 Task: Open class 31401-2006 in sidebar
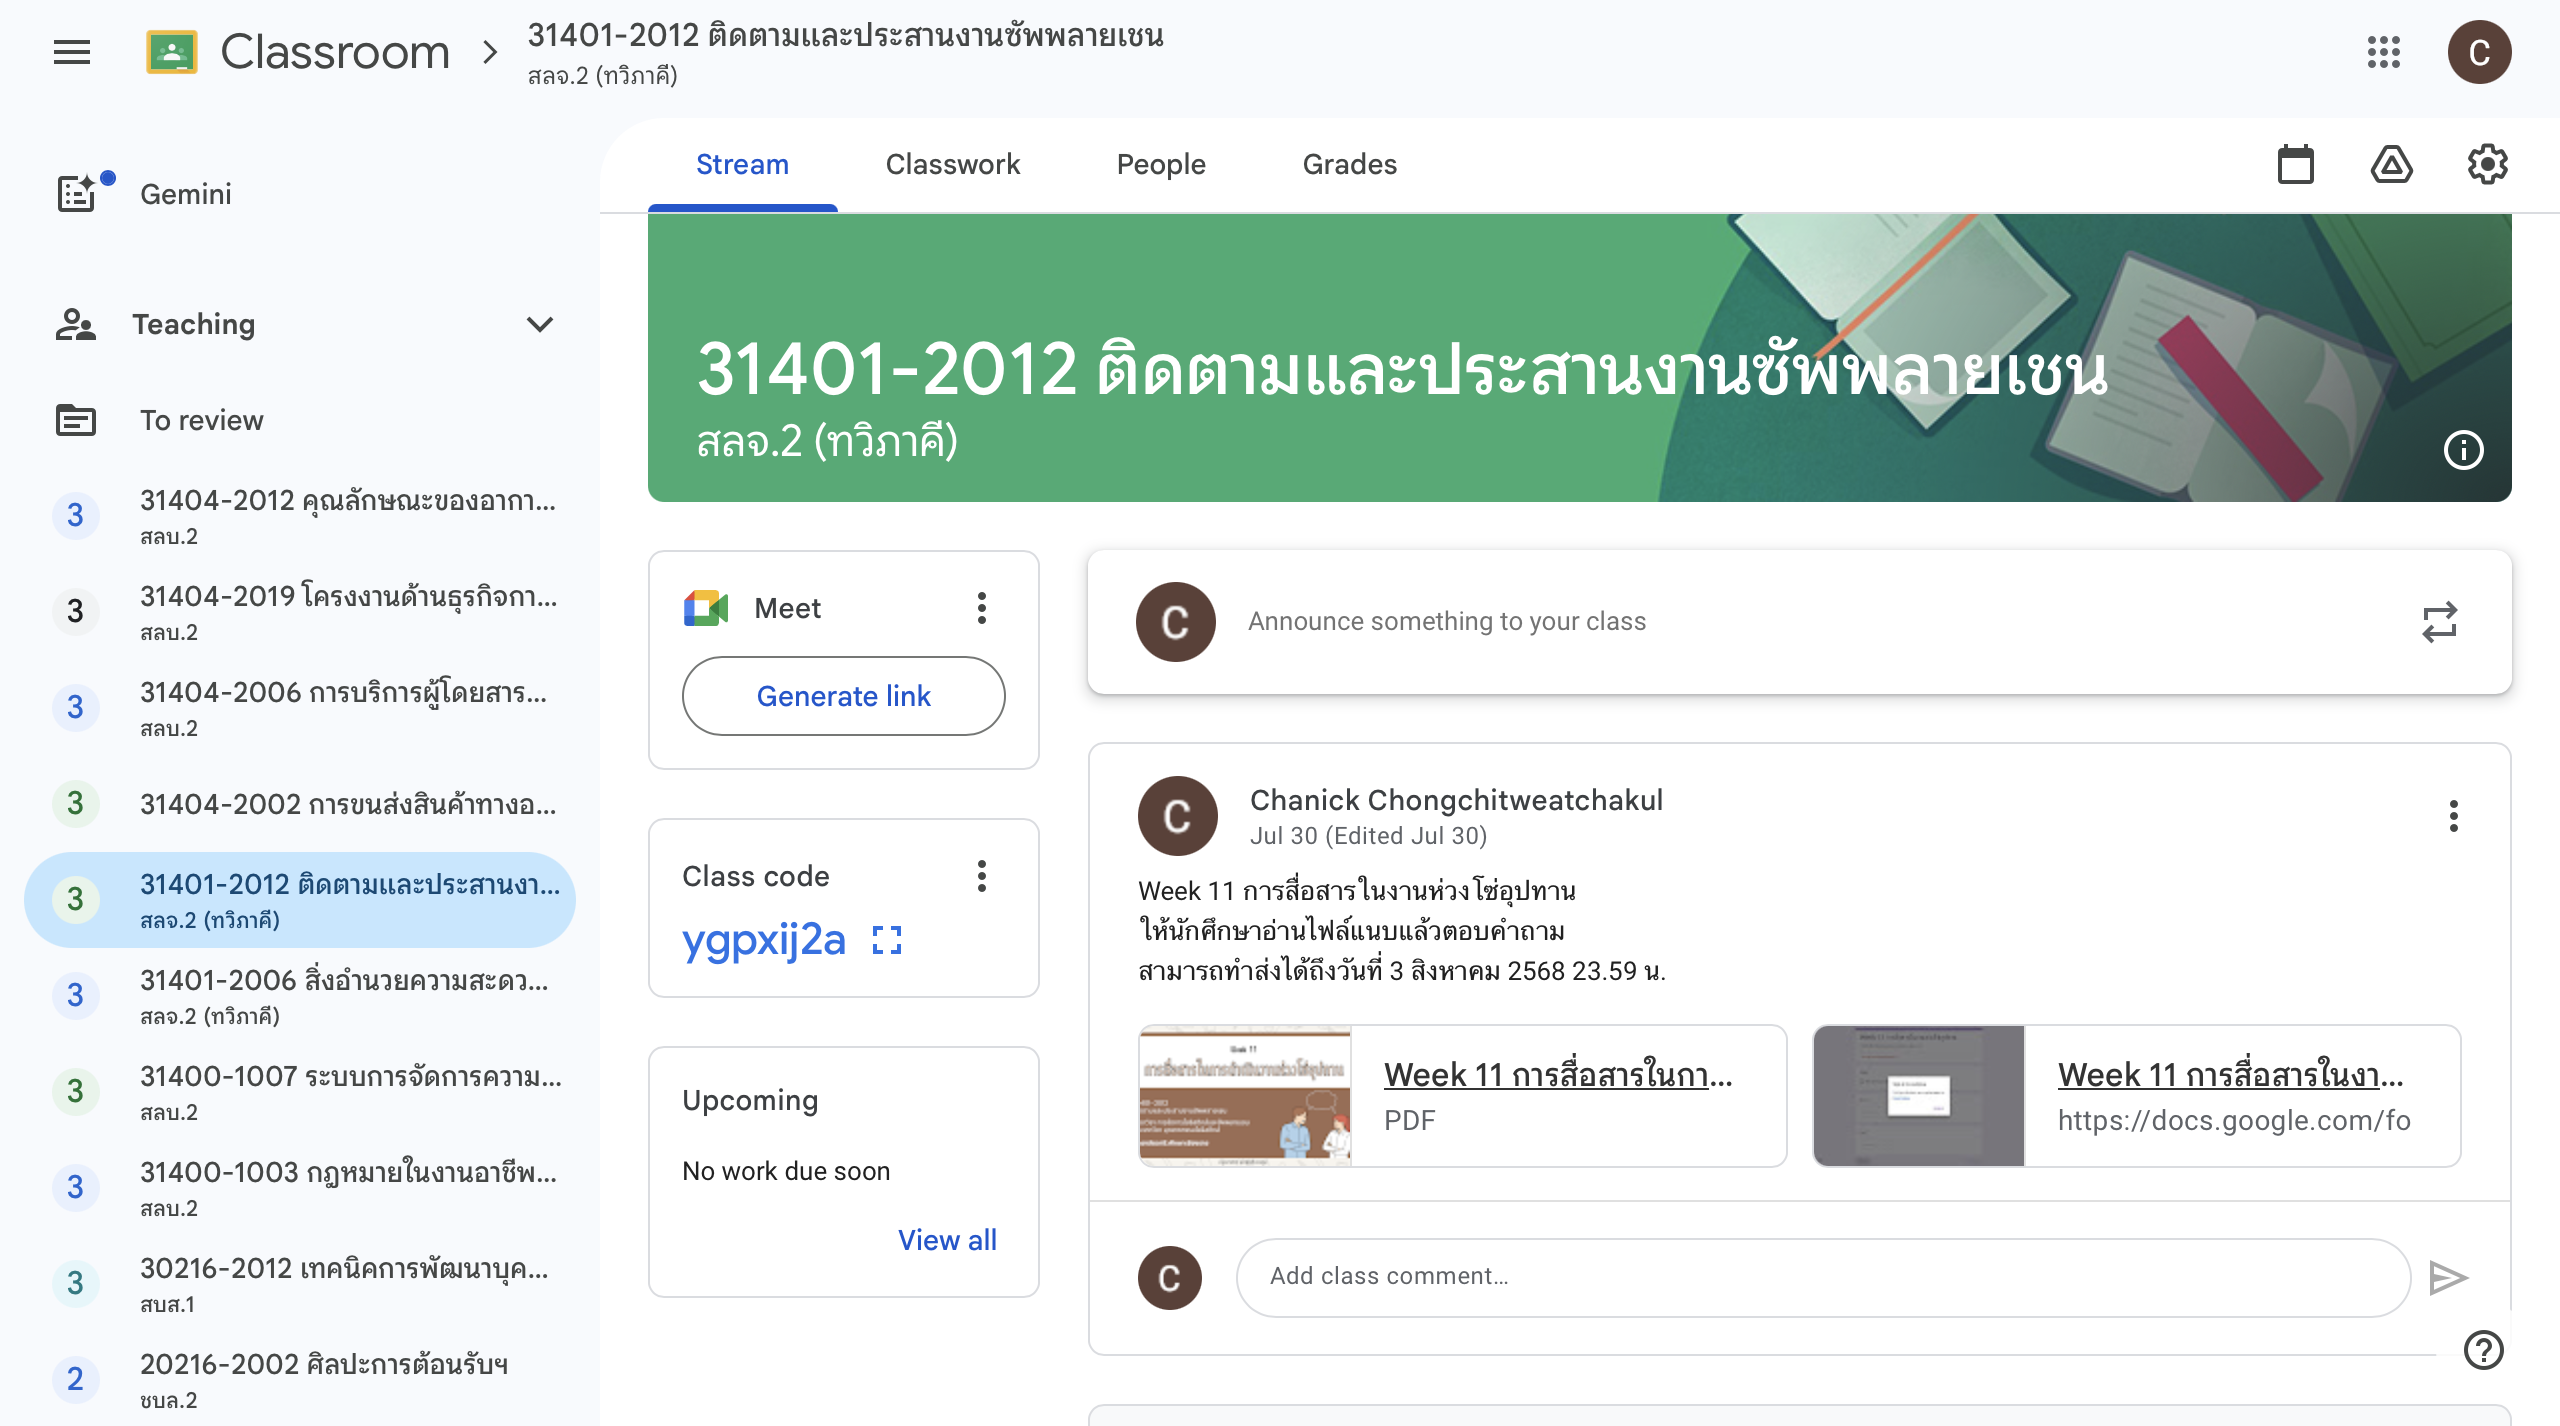coord(300,996)
